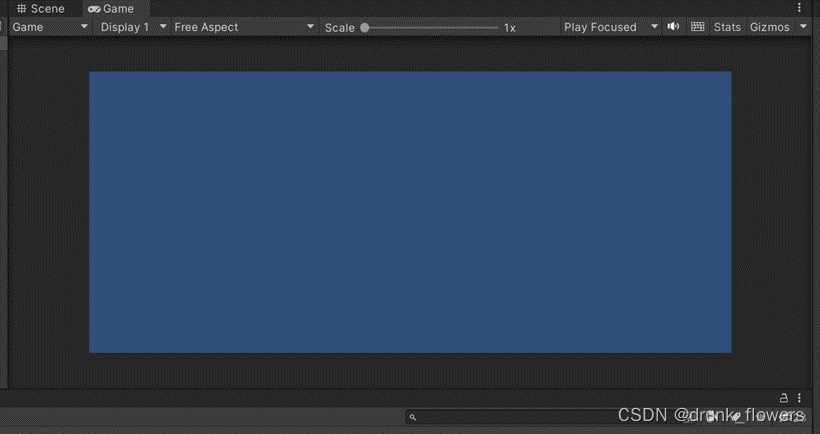Open the Free Aspect resolution dropdown
The image size is (820, 434).
(x=244, y=27)
